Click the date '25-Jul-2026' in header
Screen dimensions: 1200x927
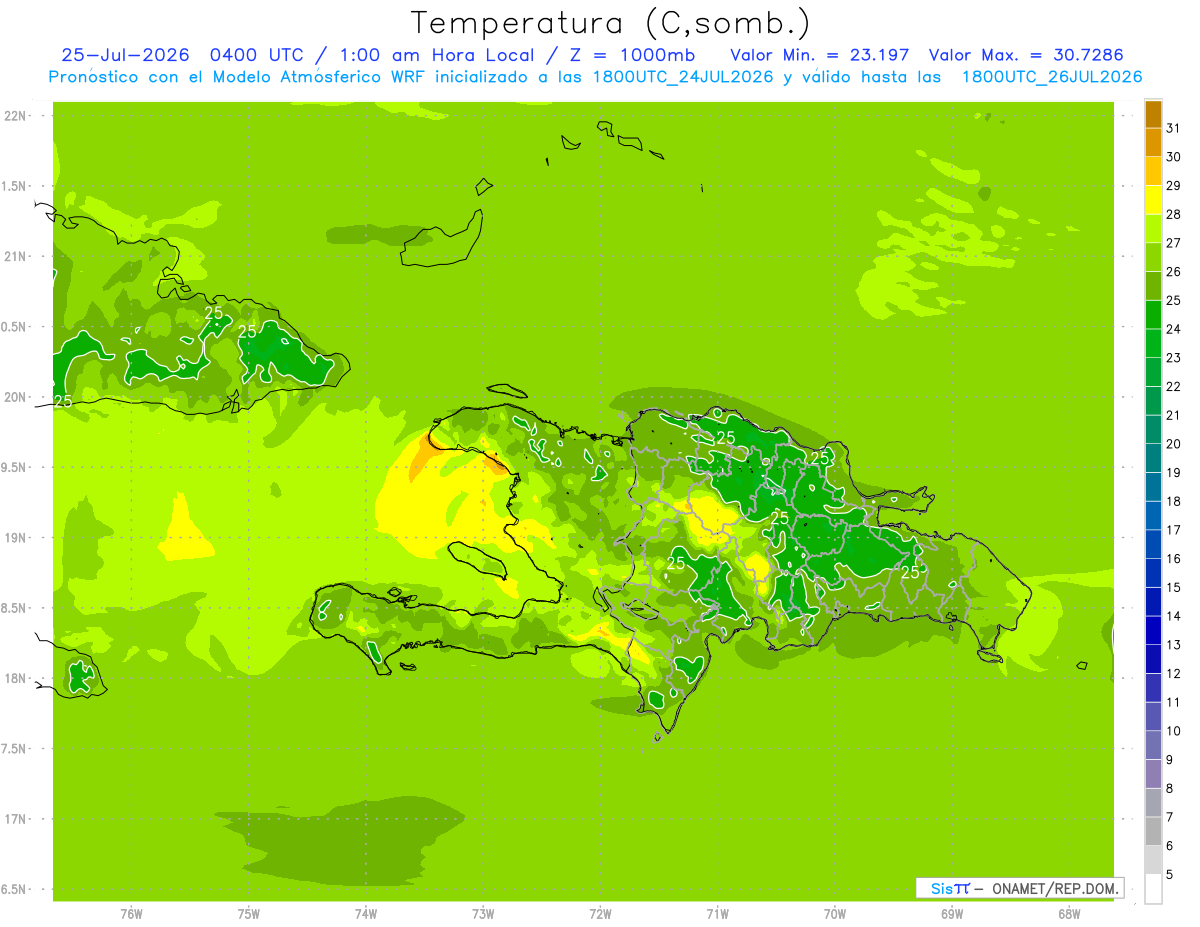(x=125, y=55)
